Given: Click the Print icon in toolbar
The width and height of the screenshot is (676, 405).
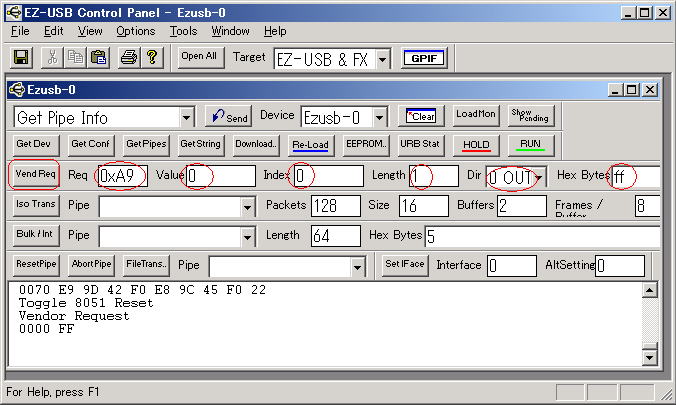Looking at the screenshot, I should click(129, 57).
